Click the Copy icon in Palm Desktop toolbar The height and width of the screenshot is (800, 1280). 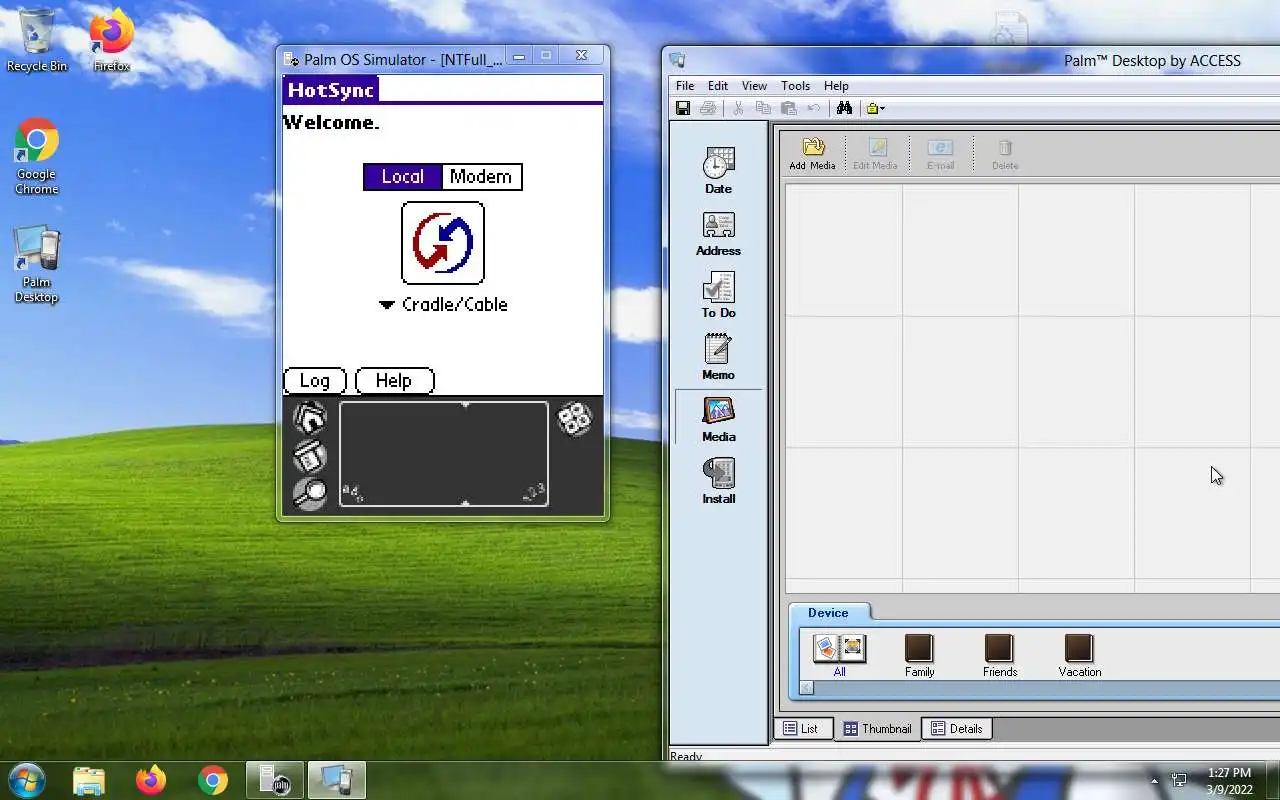763,108
